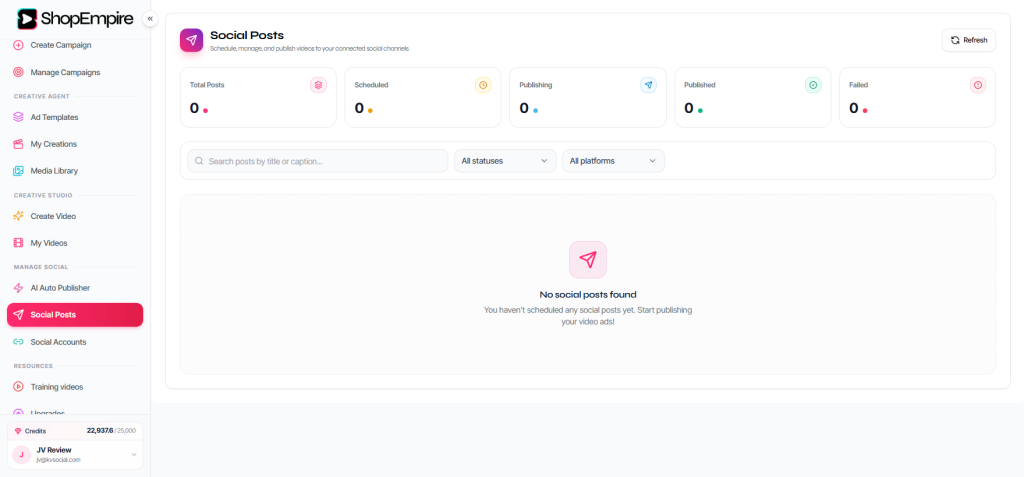The width and height of the screenshot is (1024, 477).
Task: Click the Social Accounts link icon
Action: [18, 342]
